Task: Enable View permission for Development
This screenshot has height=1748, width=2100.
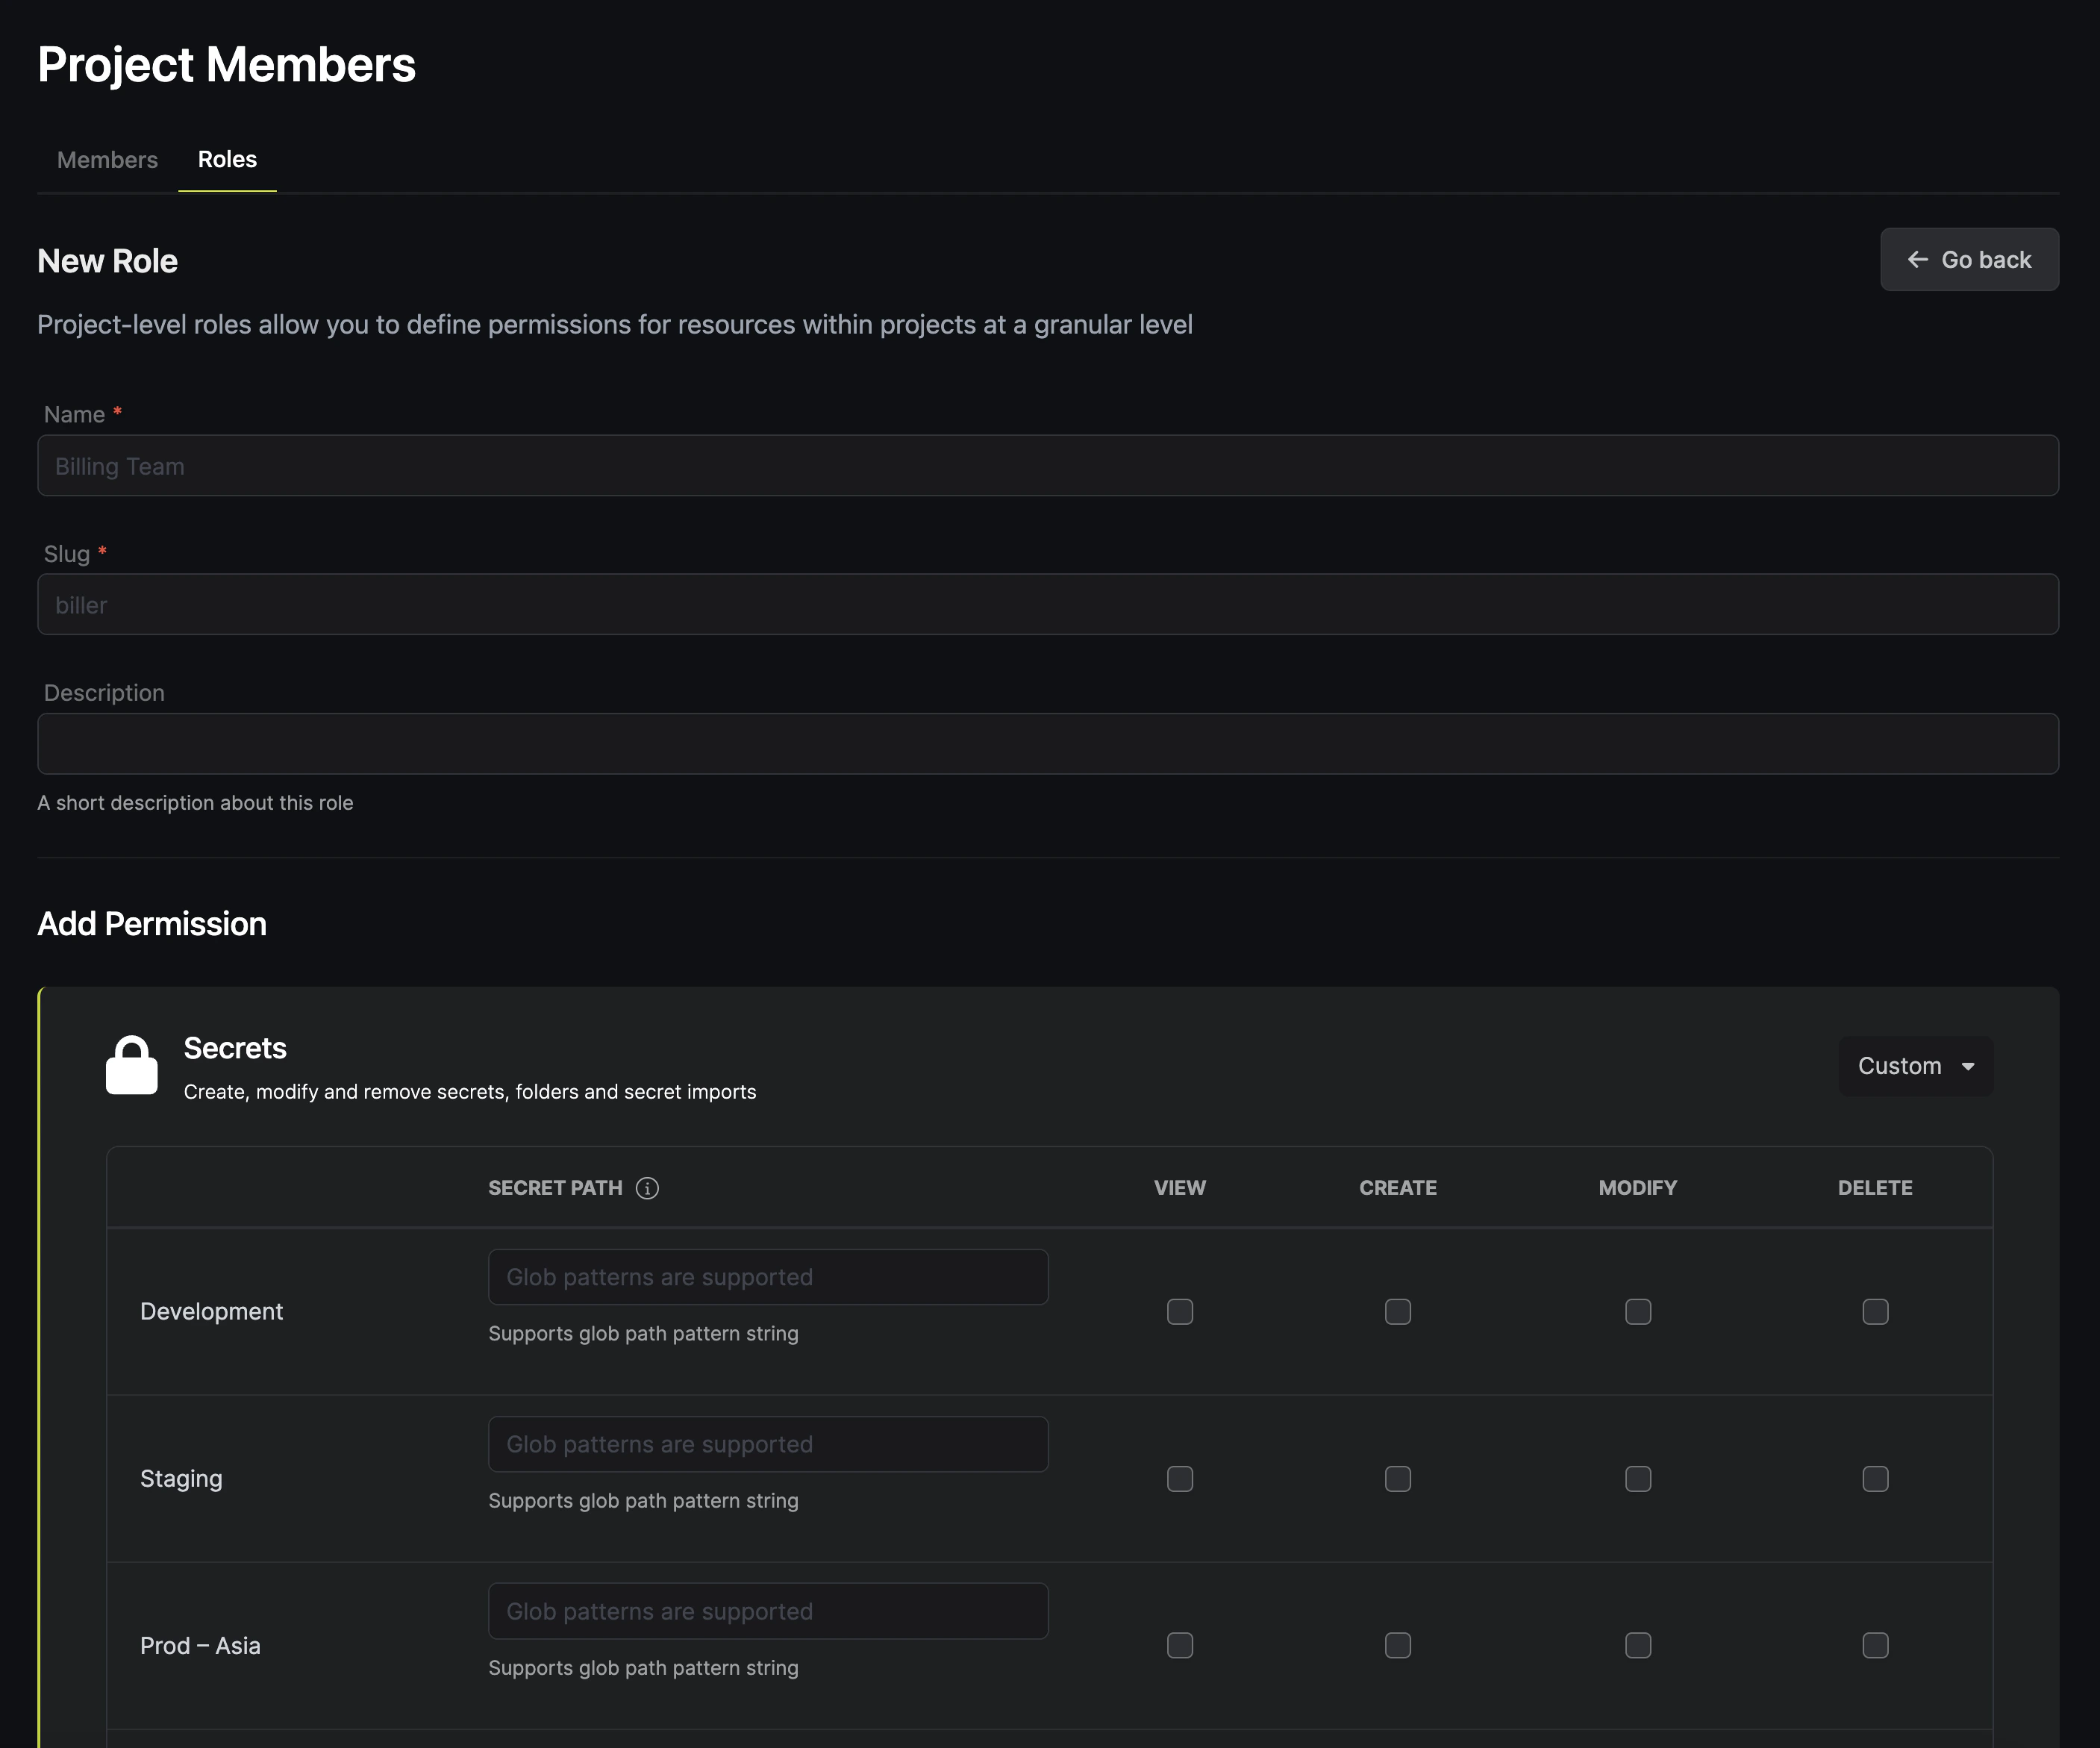Action: pos(1180,1311)
